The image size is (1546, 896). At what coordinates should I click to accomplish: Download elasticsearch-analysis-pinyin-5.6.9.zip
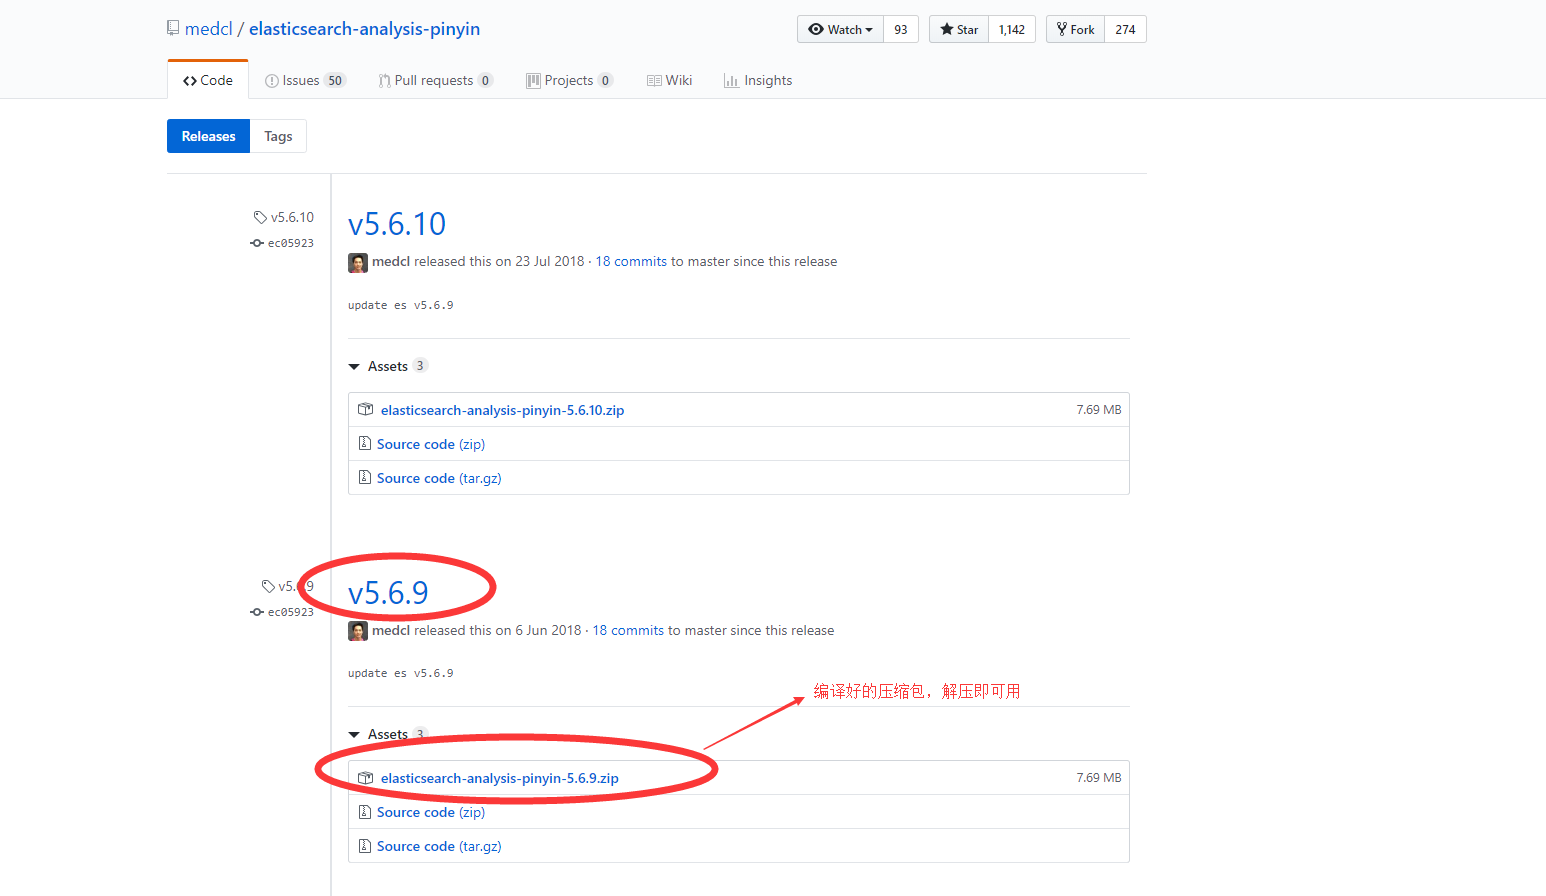point(500,778)
